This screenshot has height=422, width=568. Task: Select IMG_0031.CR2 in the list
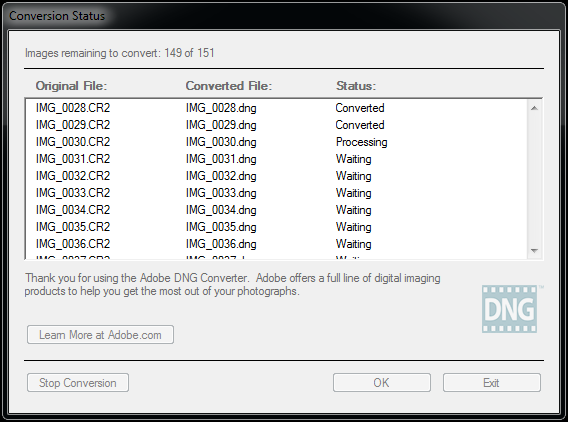click(73, 159)
